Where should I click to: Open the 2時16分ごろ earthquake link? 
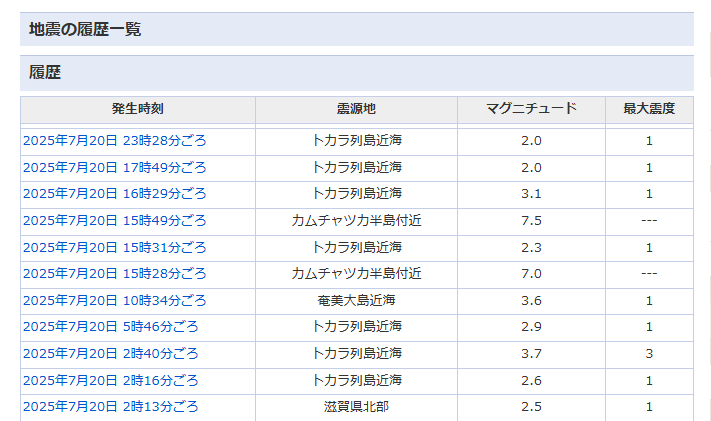coord(111,380)
